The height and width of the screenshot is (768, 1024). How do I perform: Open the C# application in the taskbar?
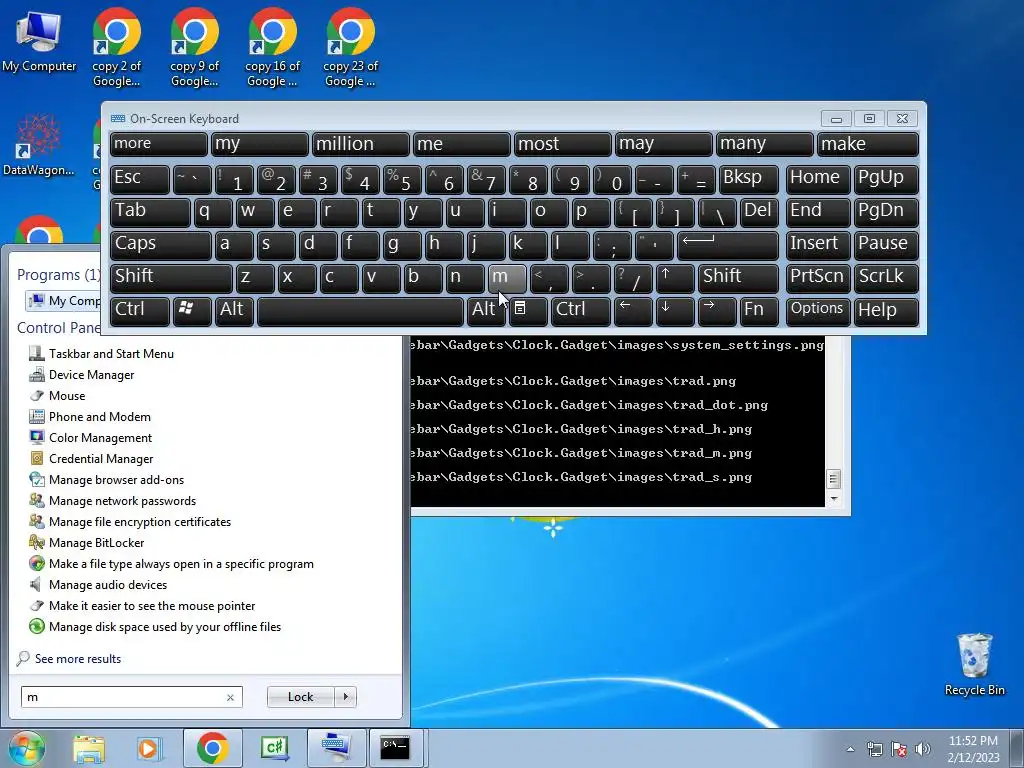pyautogui.click(x=274, y=748)
